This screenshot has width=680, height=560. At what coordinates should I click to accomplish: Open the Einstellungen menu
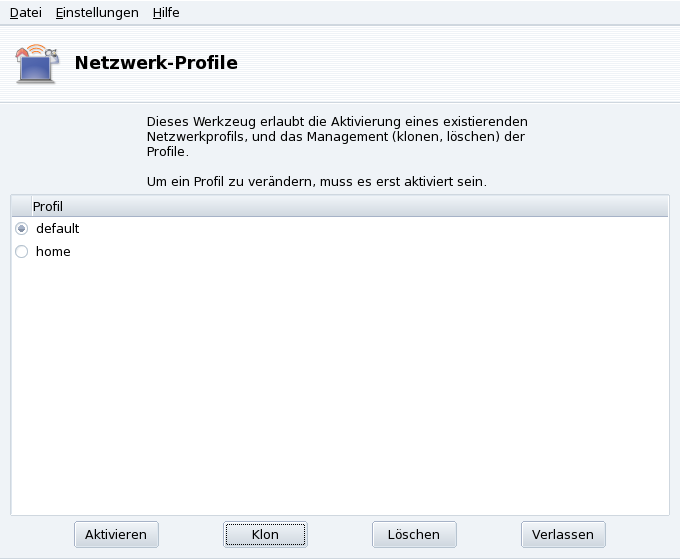[x=97, y=13]
